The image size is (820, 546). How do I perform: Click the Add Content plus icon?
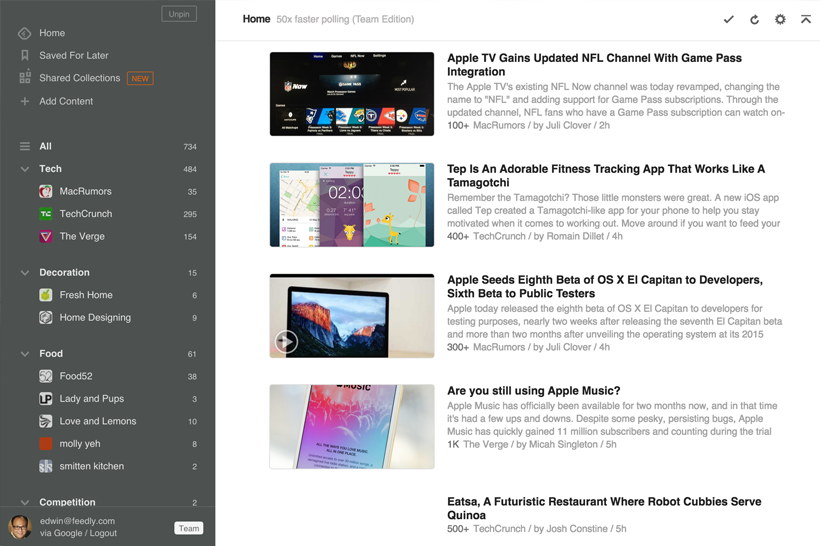25,101
